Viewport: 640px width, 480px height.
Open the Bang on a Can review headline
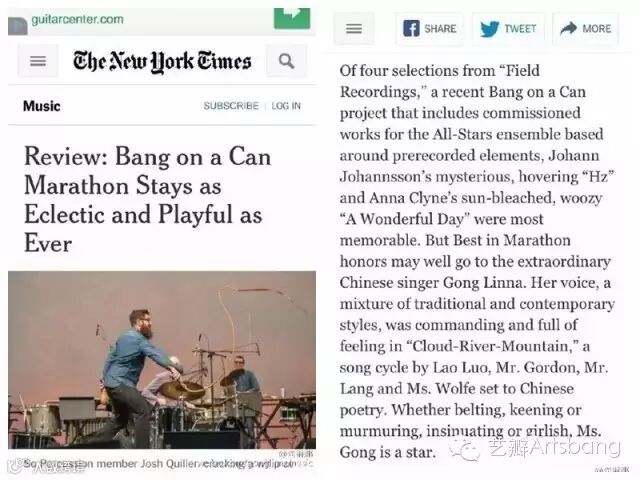(x=147, y=200)
